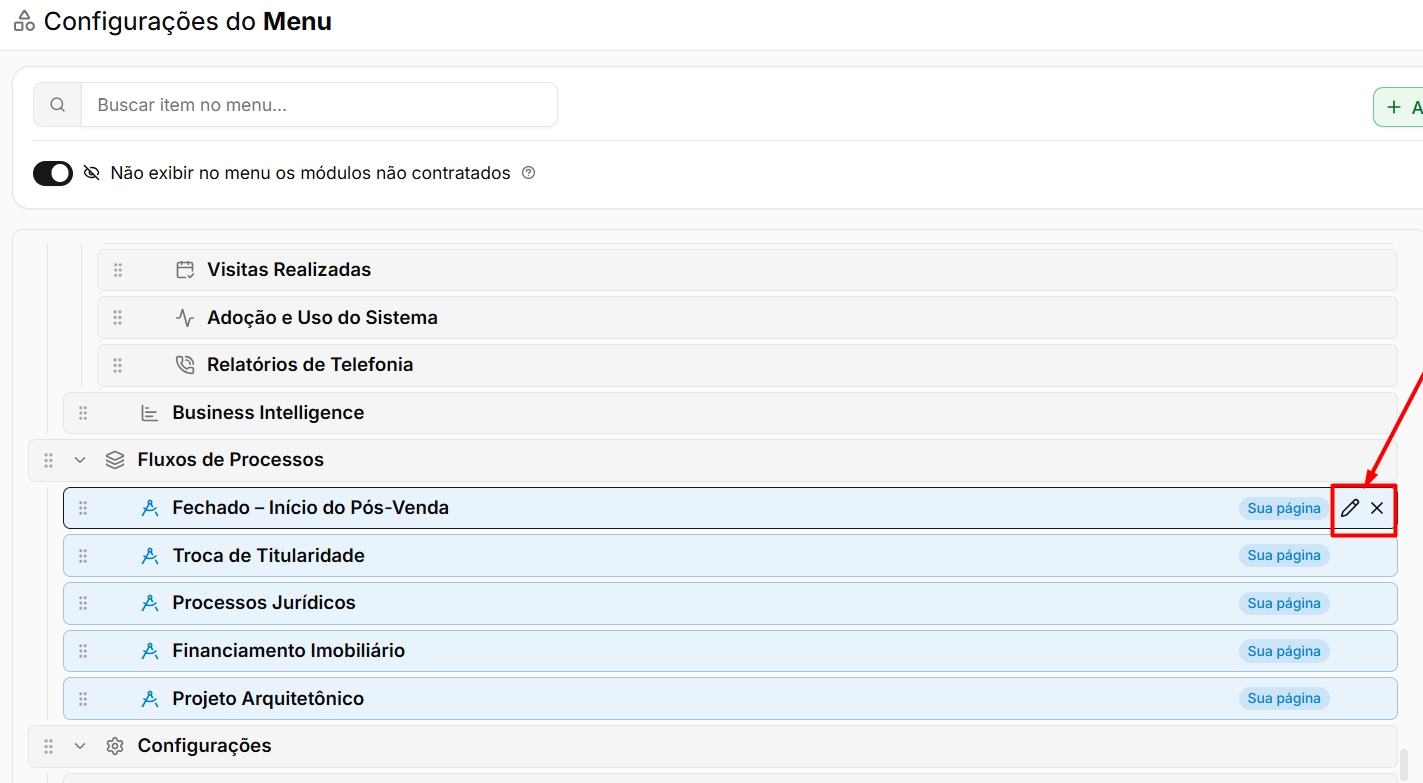Remove Fechado – Início do Pós-Venda with X icon
The image size is (1423, 783).
tap(1377, 508)
